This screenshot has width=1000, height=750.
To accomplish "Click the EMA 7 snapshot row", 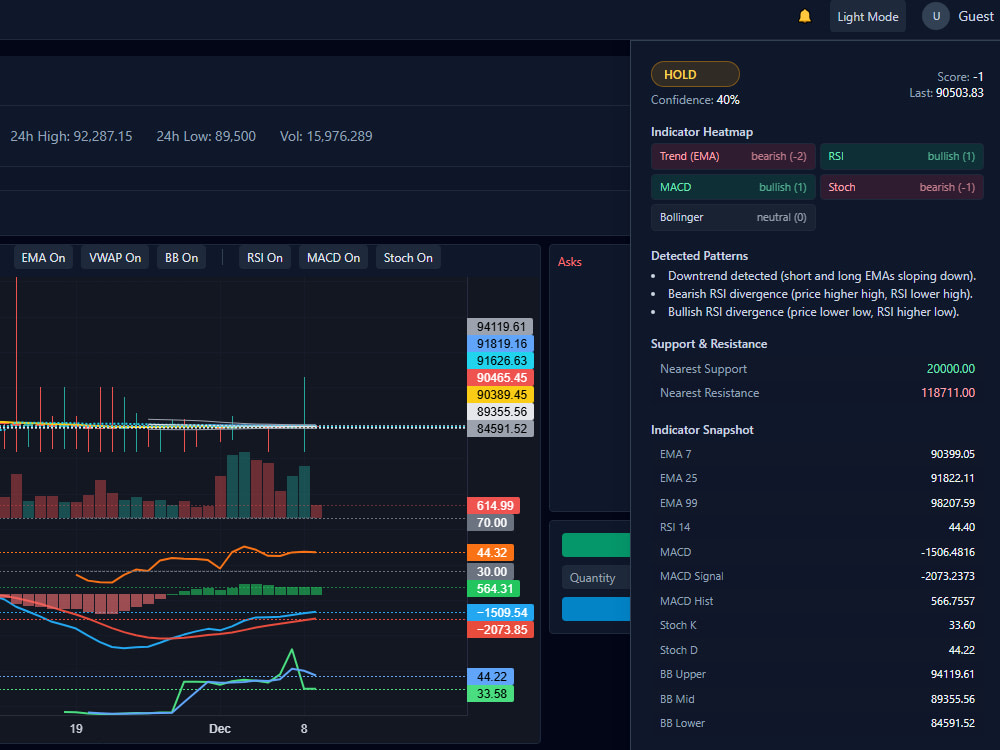I will [817, 454].
